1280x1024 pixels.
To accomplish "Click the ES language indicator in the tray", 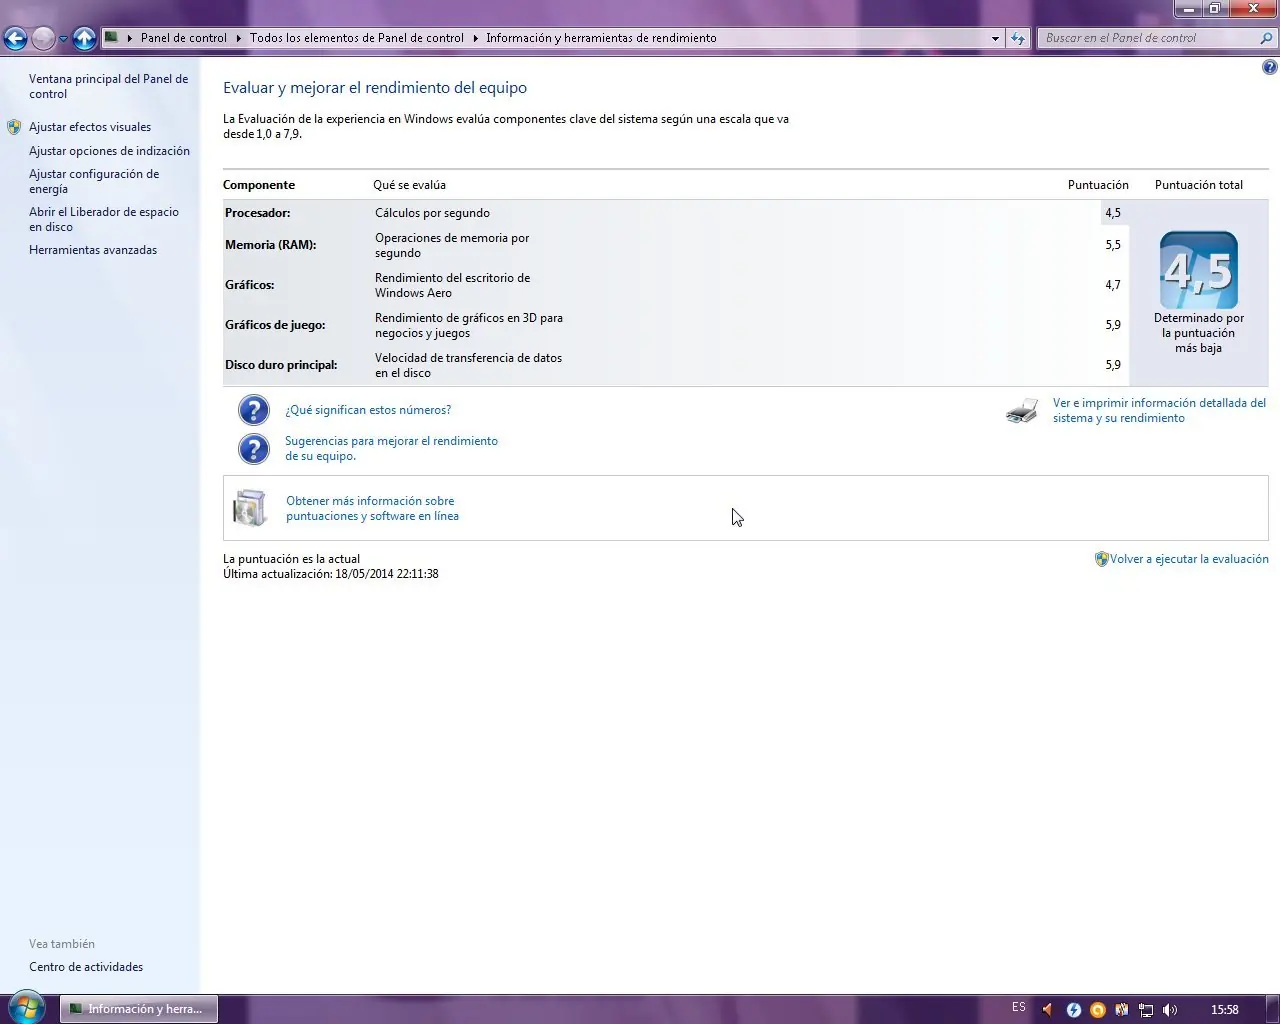I will tap(1019, 1008).
